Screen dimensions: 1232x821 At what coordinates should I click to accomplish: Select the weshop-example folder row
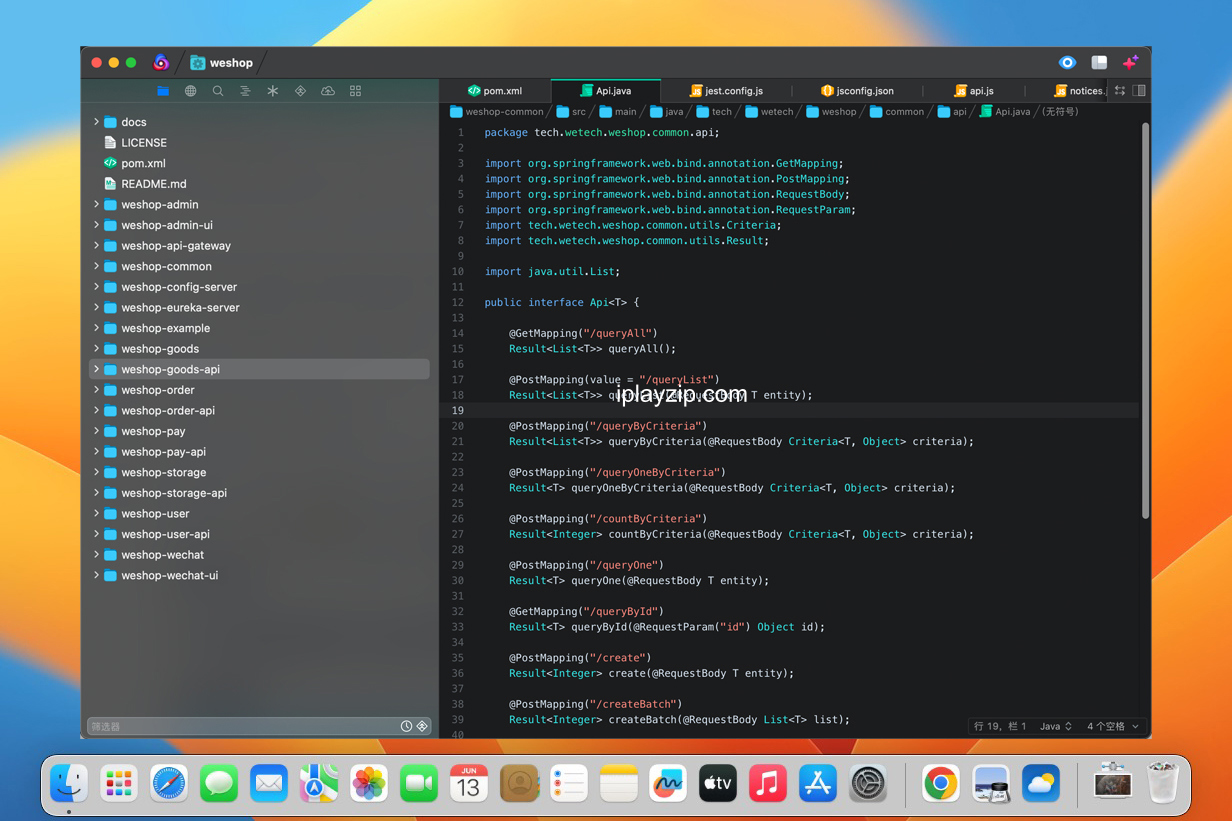tap(259, 328)
